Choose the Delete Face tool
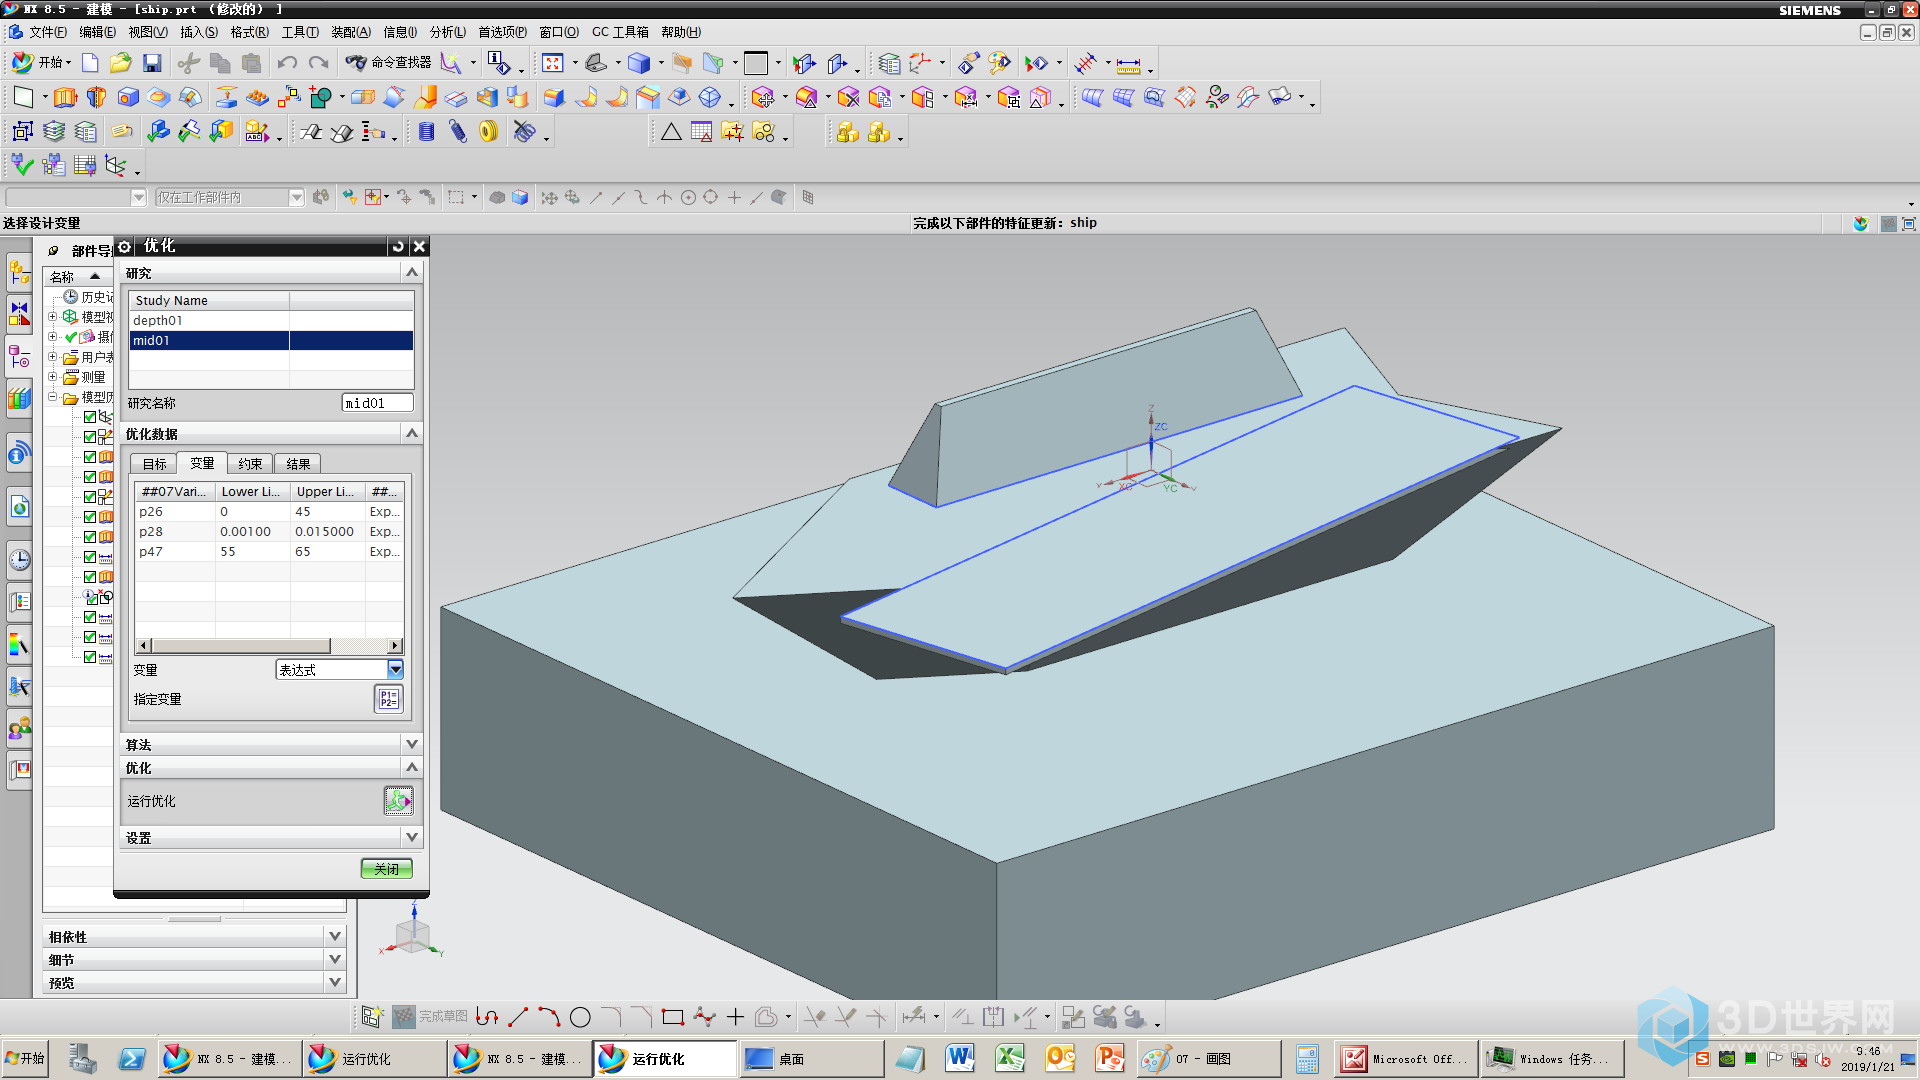Viewport: 1920px width, 1080px height. click(849, 98)
